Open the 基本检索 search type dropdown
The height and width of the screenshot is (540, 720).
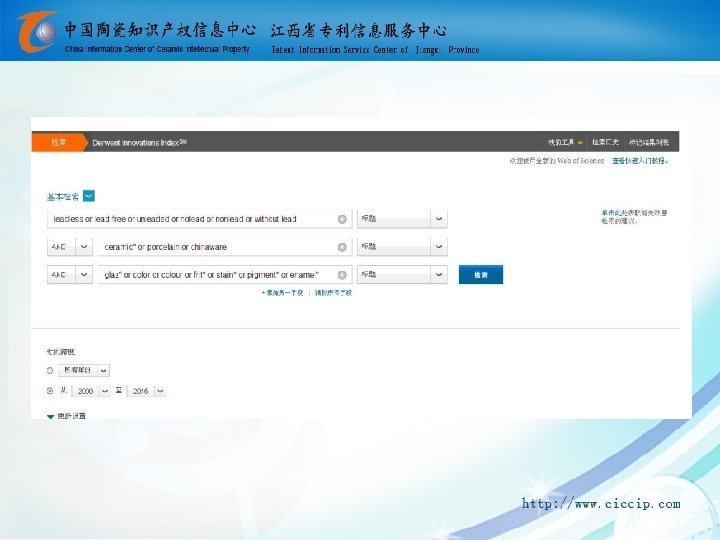pyautogui.click(x=89, y=196)
